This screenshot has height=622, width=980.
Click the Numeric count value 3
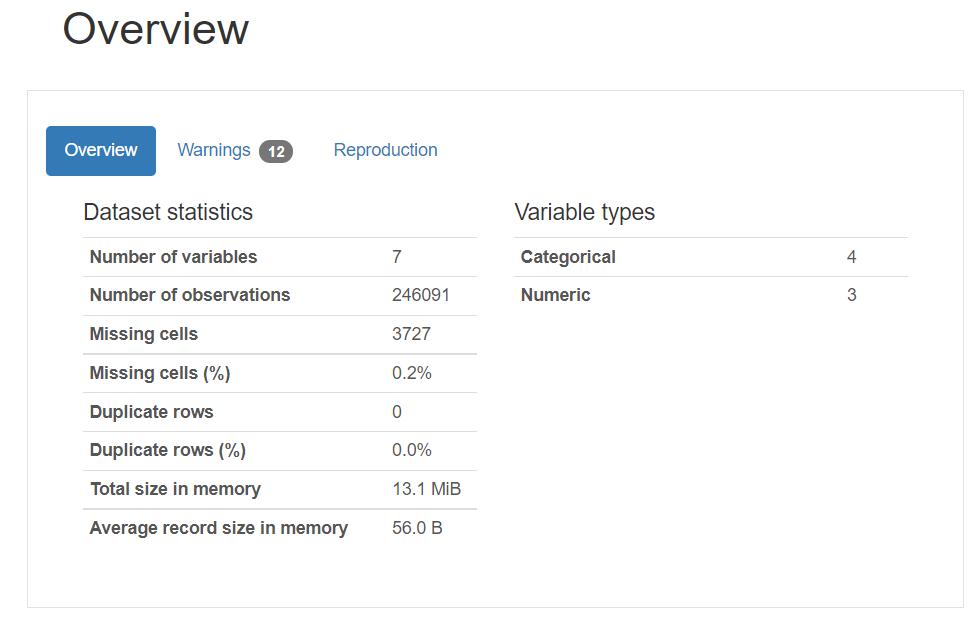[x=851, y=295]
